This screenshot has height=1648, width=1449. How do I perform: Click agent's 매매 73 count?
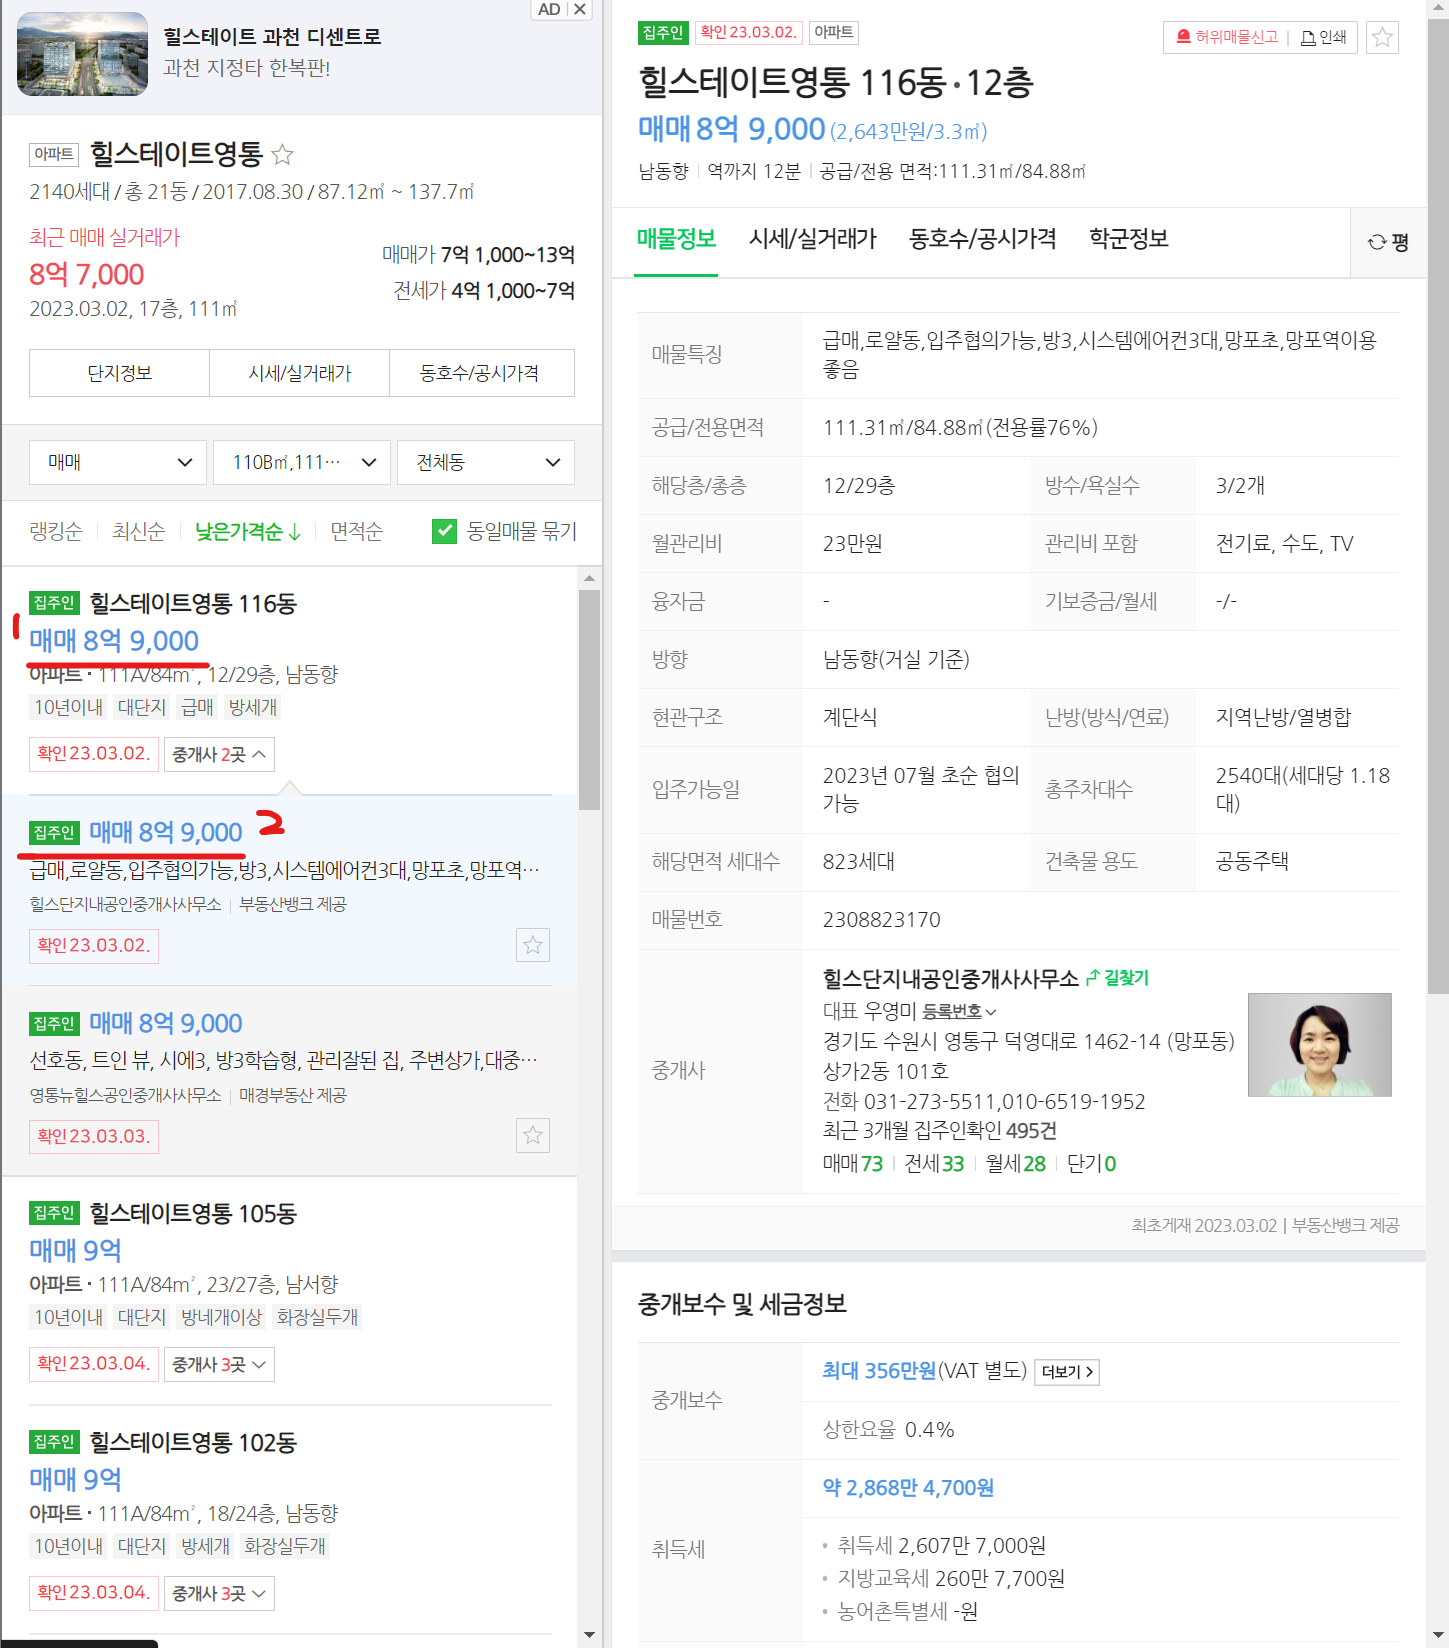[853, 1164]
